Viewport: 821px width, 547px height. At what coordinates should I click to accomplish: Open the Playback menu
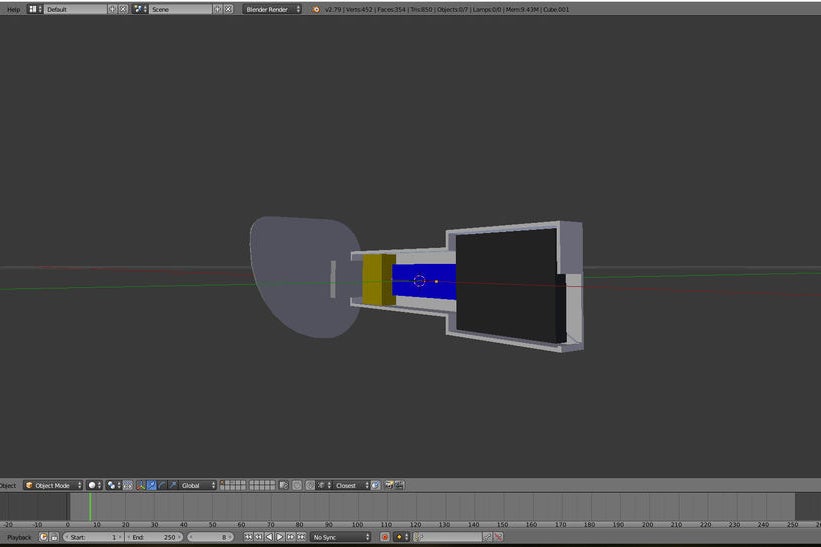19,537
